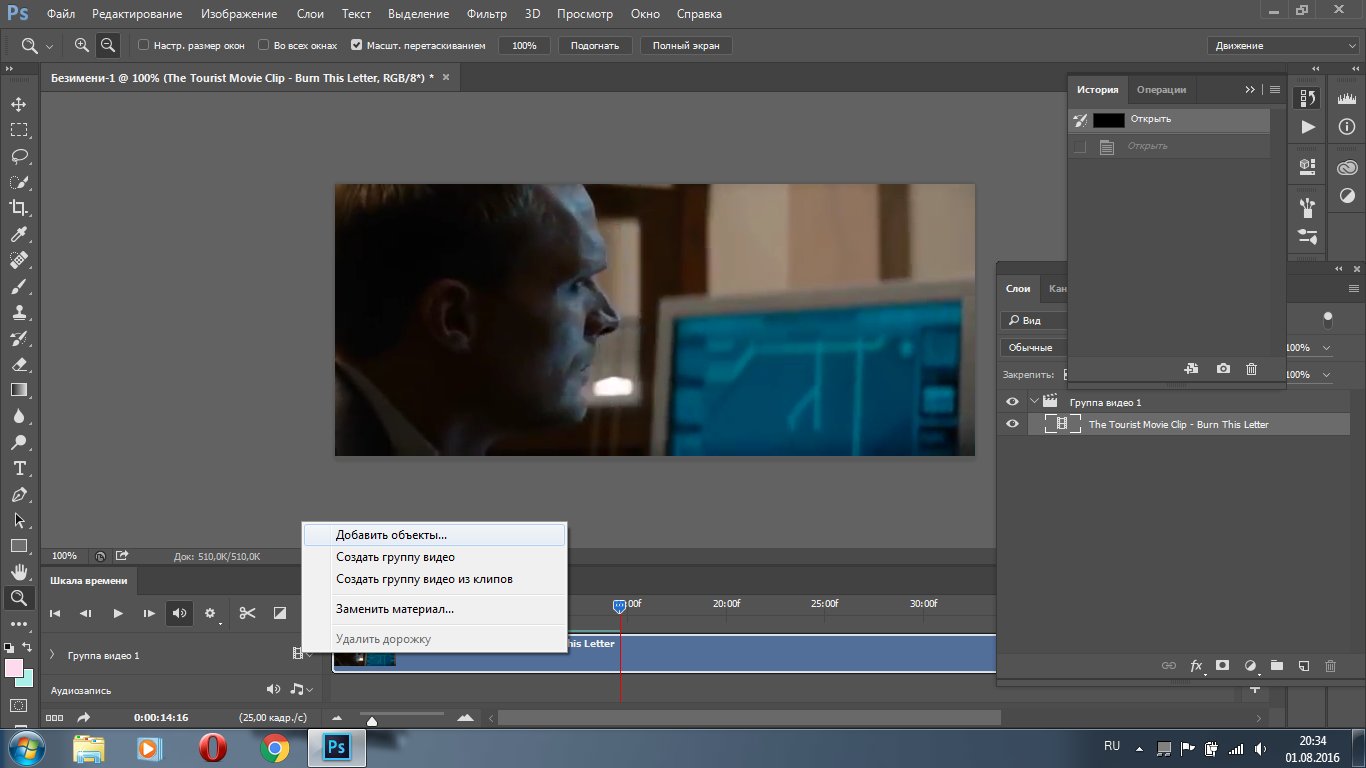1366x768 pixels.
Task: Select the Gradient tool
Action: (x=19, y=390)
